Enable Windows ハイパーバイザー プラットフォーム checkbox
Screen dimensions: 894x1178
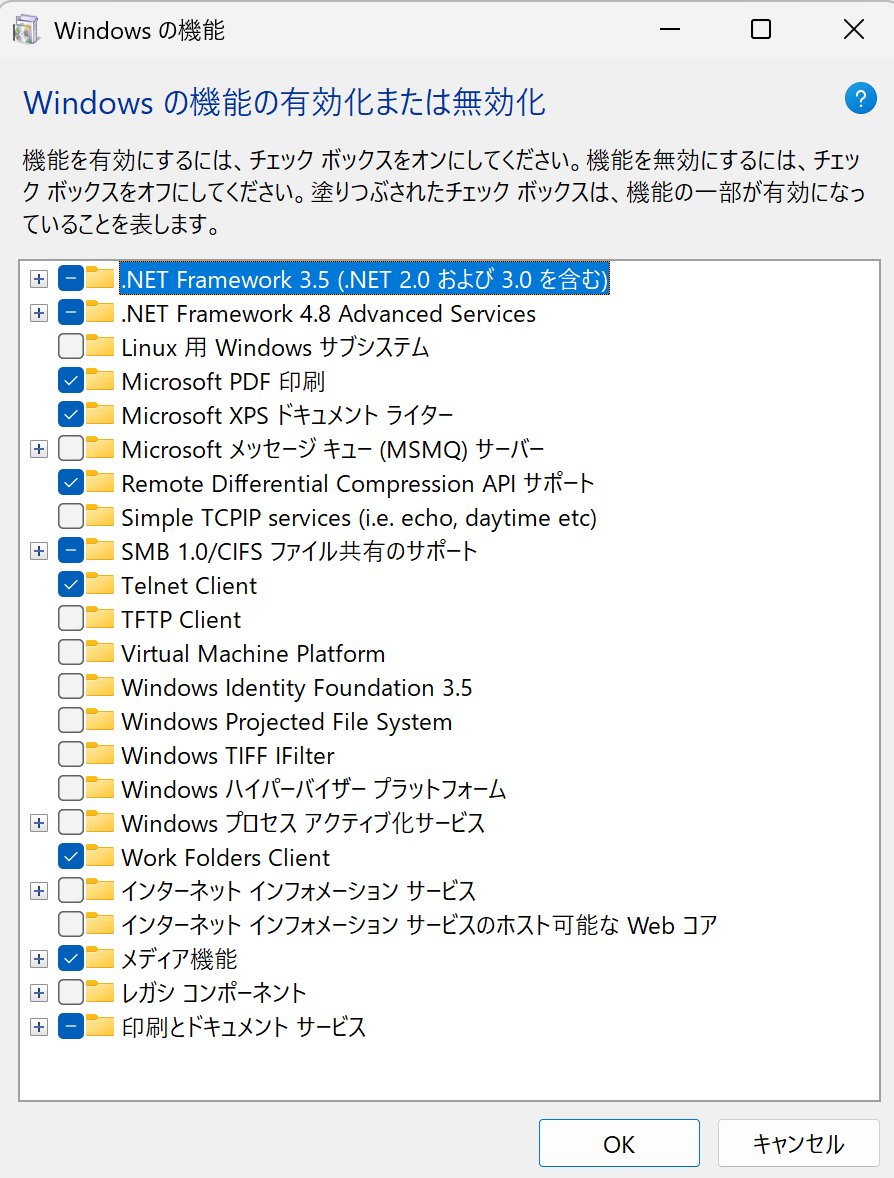coord(71,789)
